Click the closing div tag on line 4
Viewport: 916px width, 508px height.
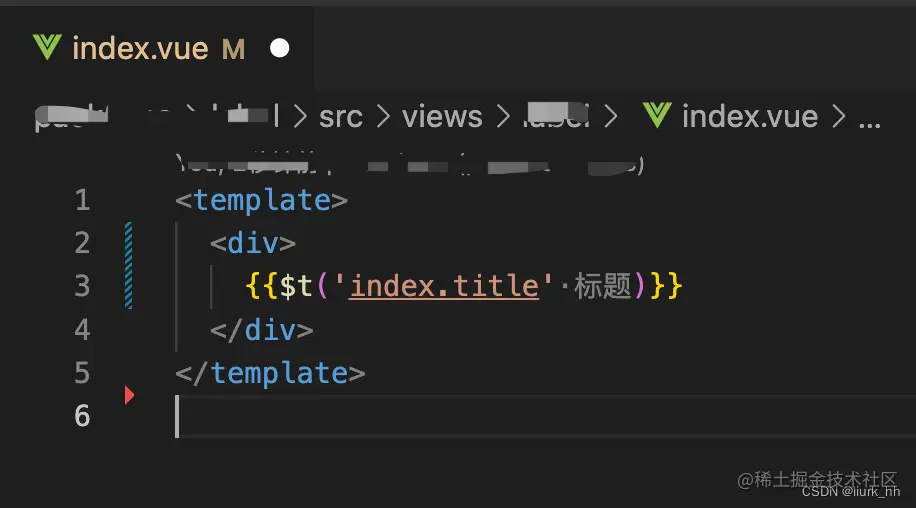pos(261,329)
